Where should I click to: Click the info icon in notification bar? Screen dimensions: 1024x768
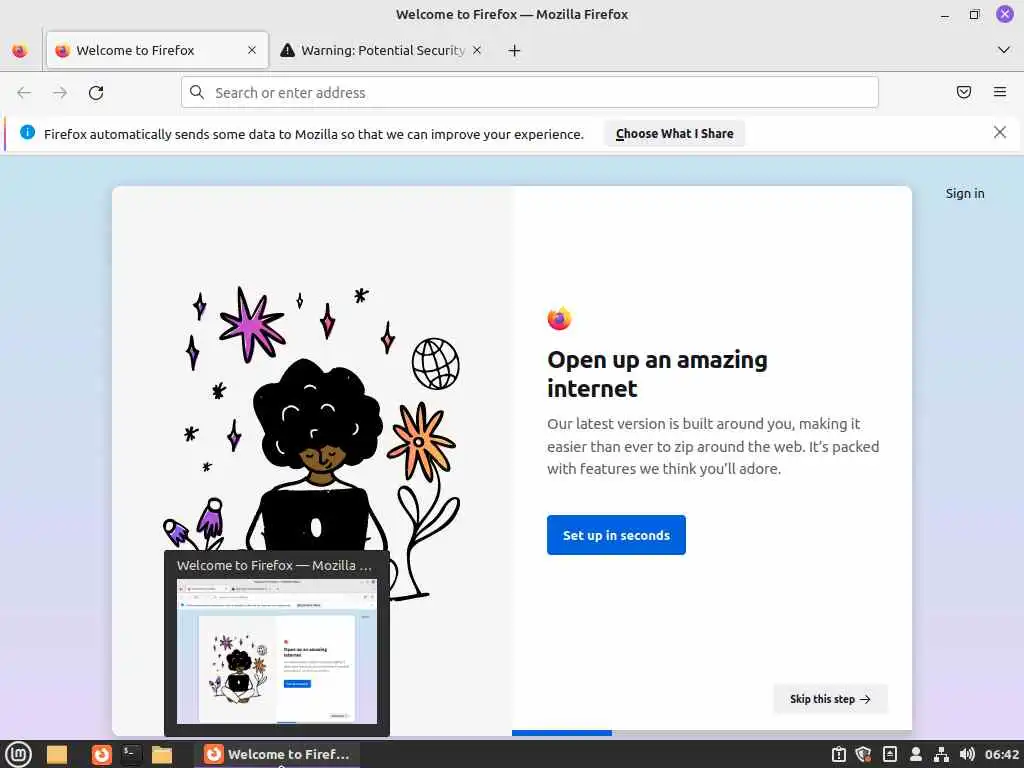point(27,133)
